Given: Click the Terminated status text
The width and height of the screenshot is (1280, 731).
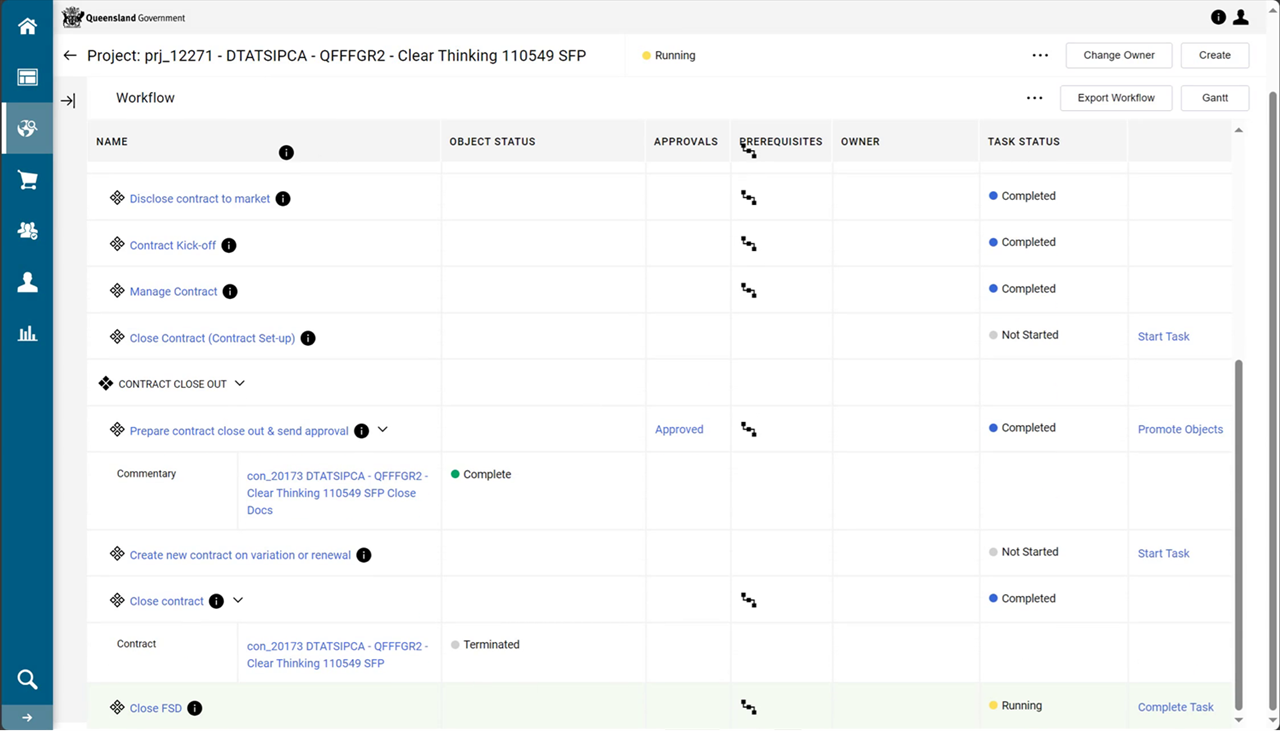Looking at the screenshot, I should (491, 645).
